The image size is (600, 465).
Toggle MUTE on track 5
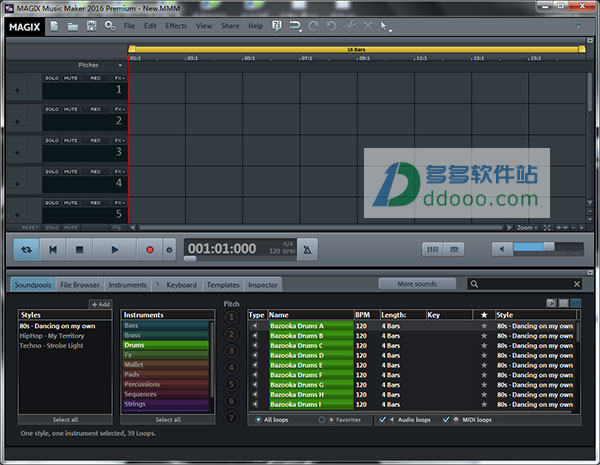(71, 203)
